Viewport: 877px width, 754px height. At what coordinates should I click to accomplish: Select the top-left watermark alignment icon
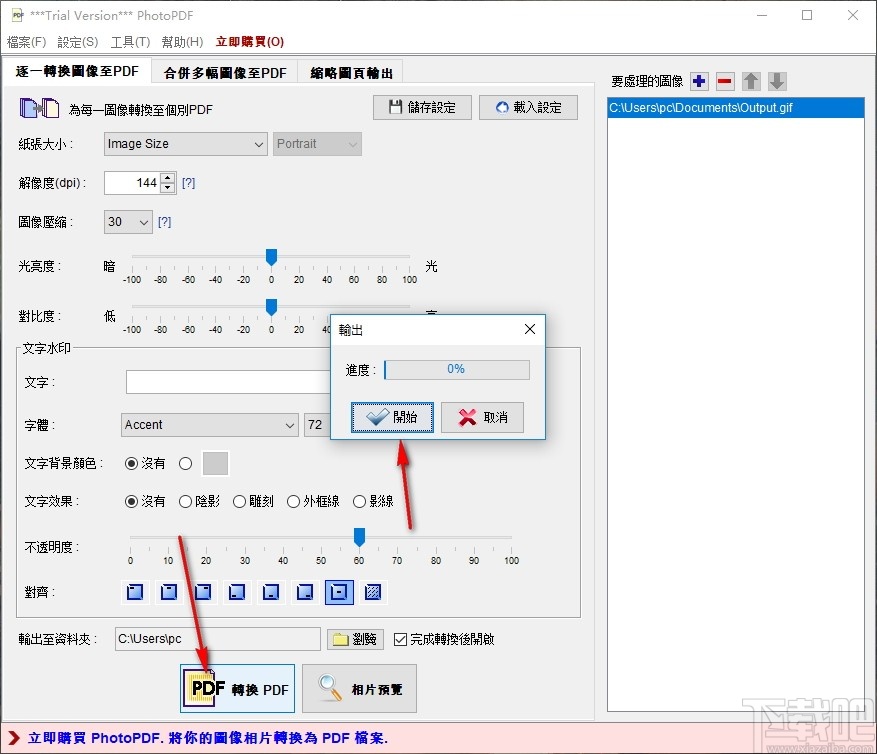(x=133, y=592)
